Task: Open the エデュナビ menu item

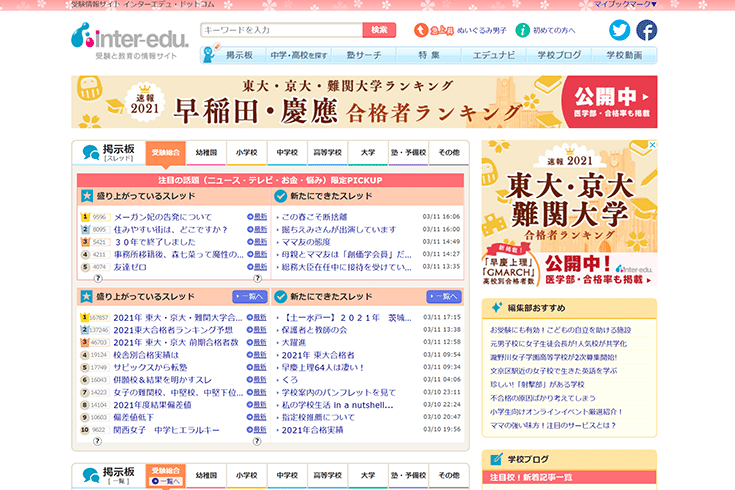Action: point(494,55)
